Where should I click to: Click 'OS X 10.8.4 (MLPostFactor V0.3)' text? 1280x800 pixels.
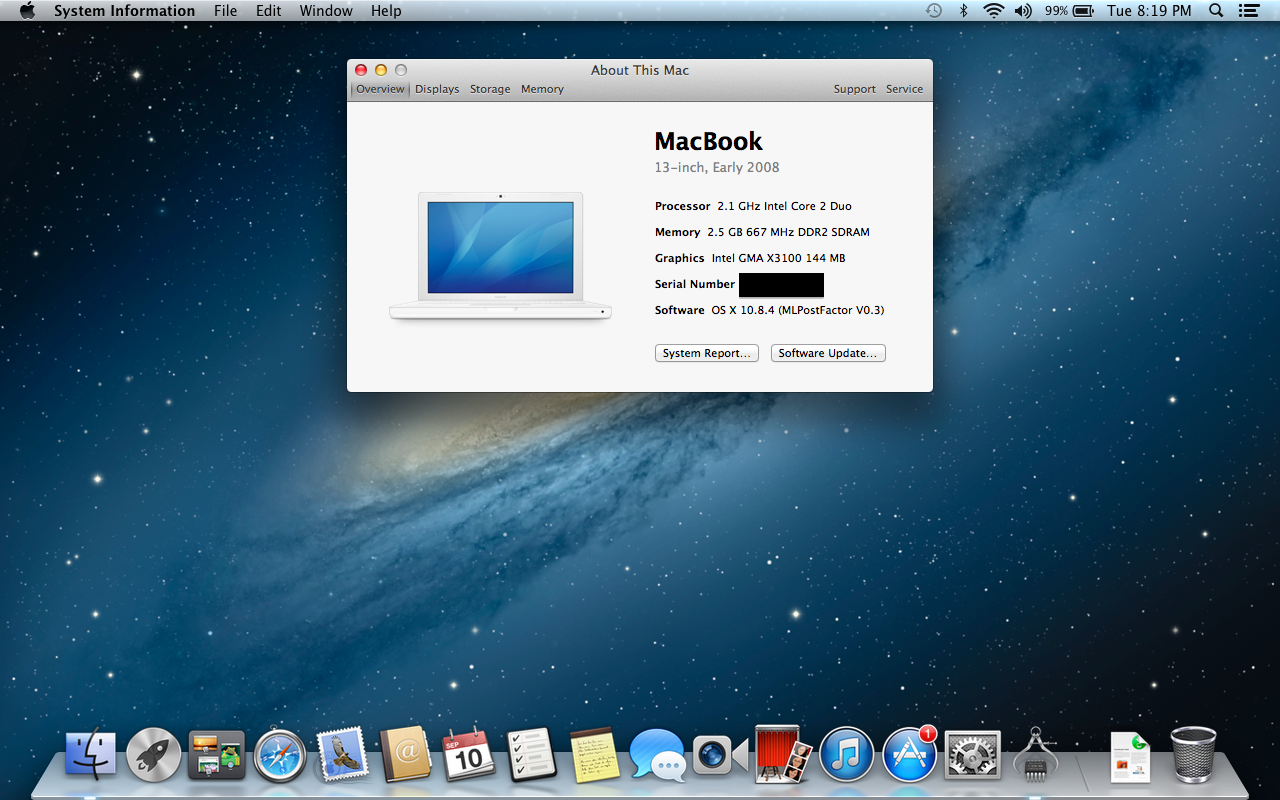(x=798, y=310)
